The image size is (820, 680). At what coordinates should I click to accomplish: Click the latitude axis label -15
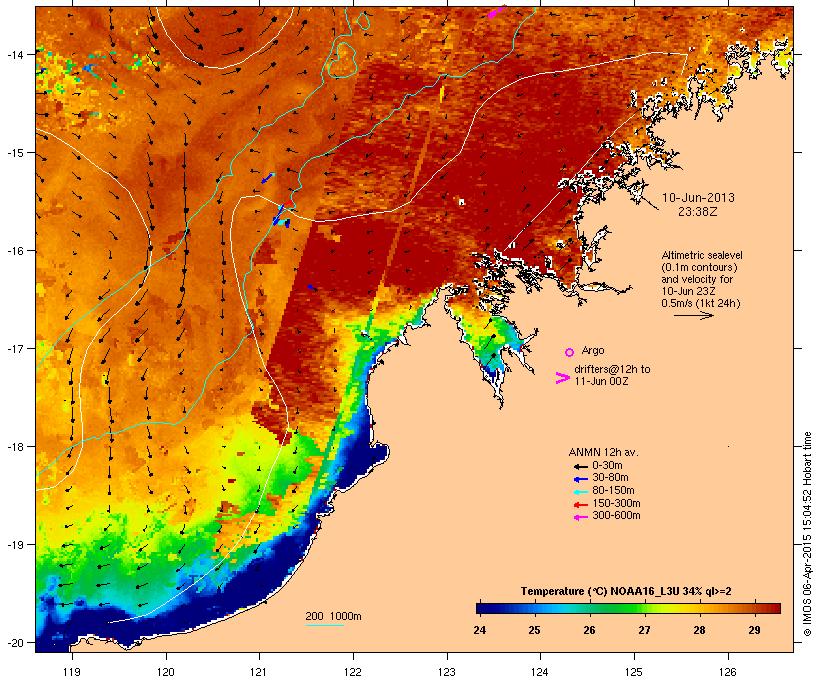[14, 153]
